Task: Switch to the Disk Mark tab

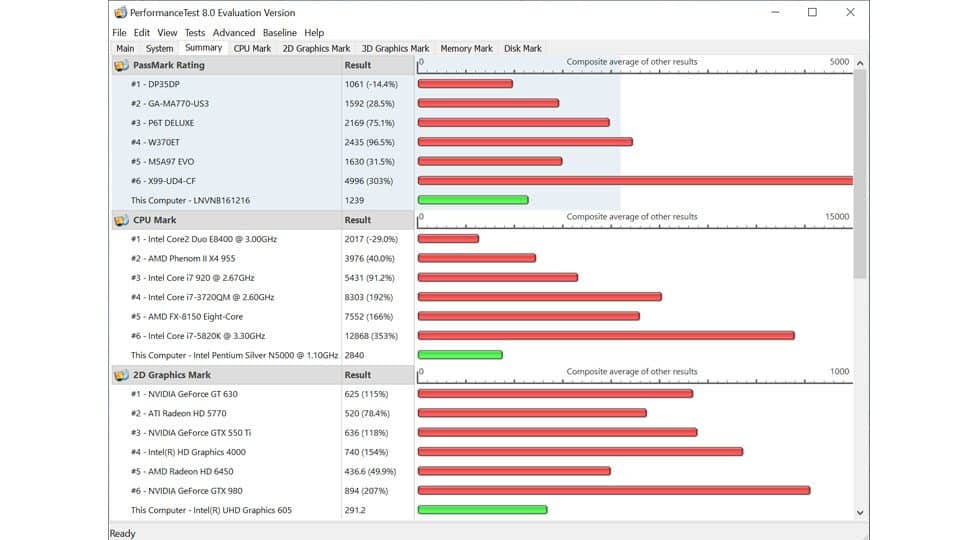Action: [523, 48]
